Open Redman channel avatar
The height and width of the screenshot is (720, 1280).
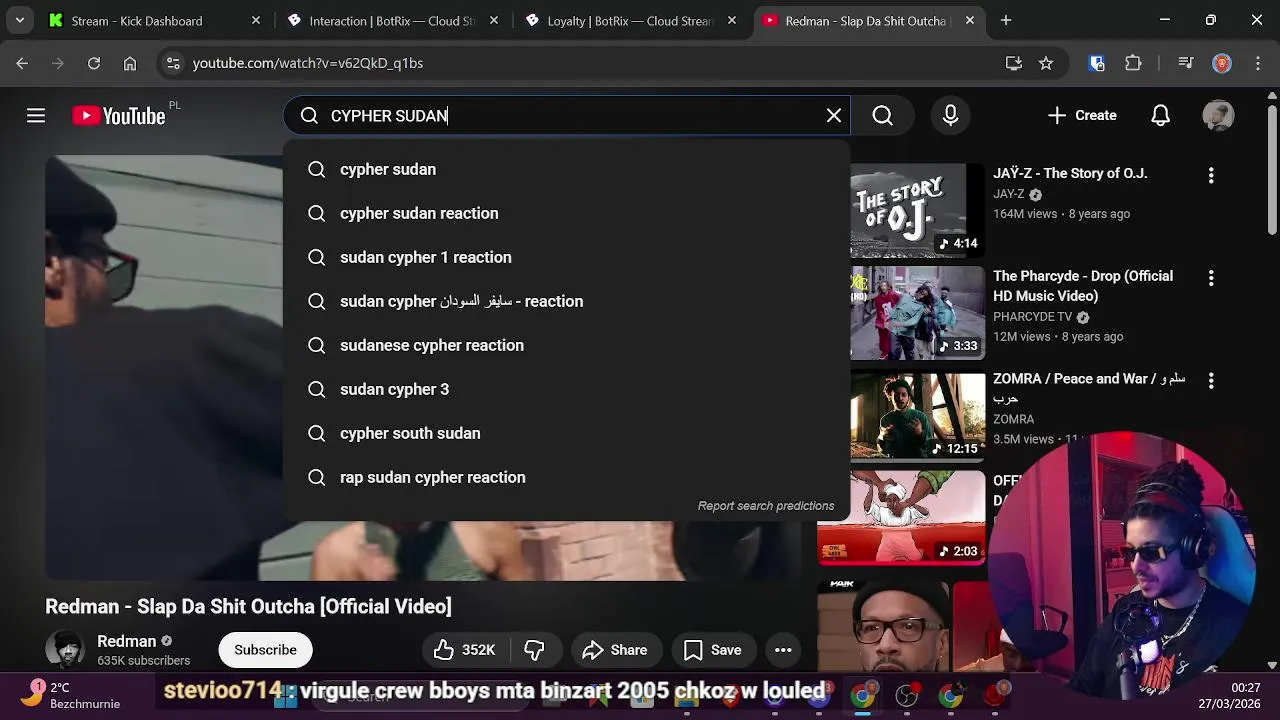coord(65,650)
